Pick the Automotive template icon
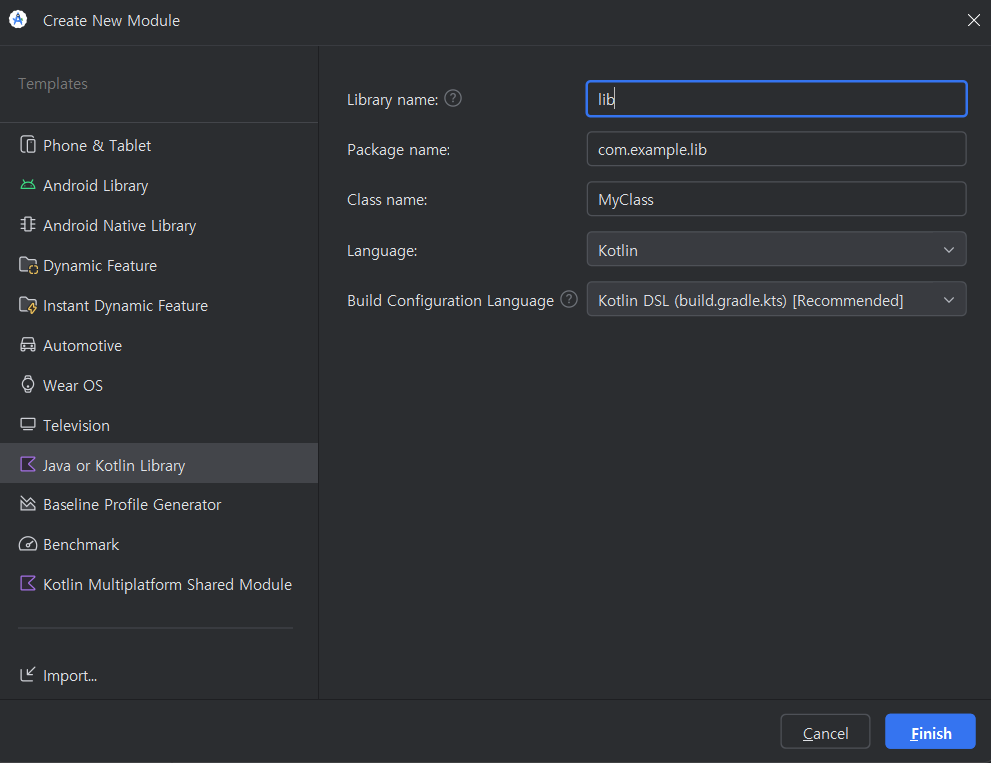The image size is (991, 763). click(x=27, y=345)
